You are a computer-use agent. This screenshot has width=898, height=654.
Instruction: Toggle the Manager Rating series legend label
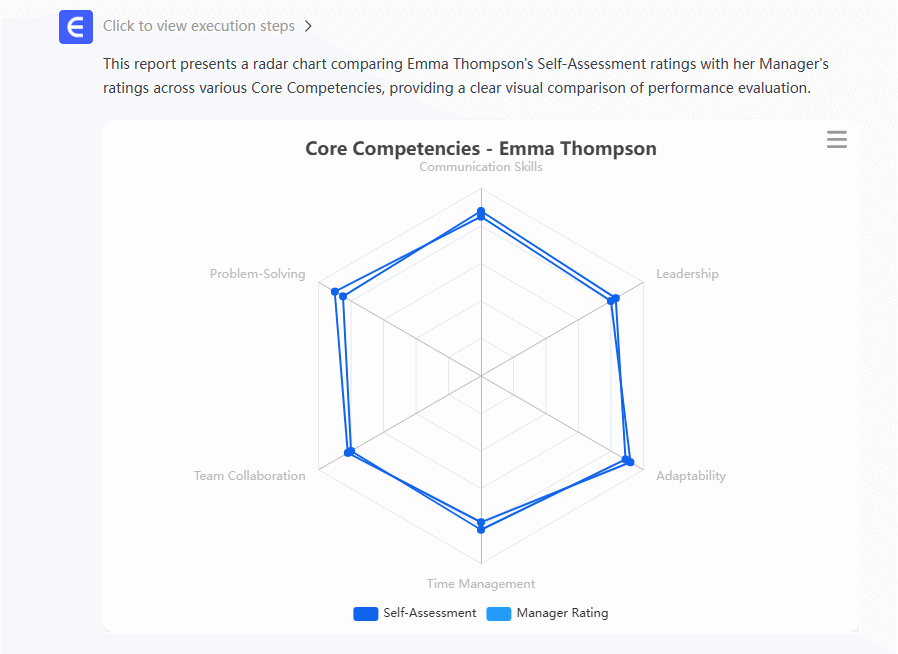point(562,613)
